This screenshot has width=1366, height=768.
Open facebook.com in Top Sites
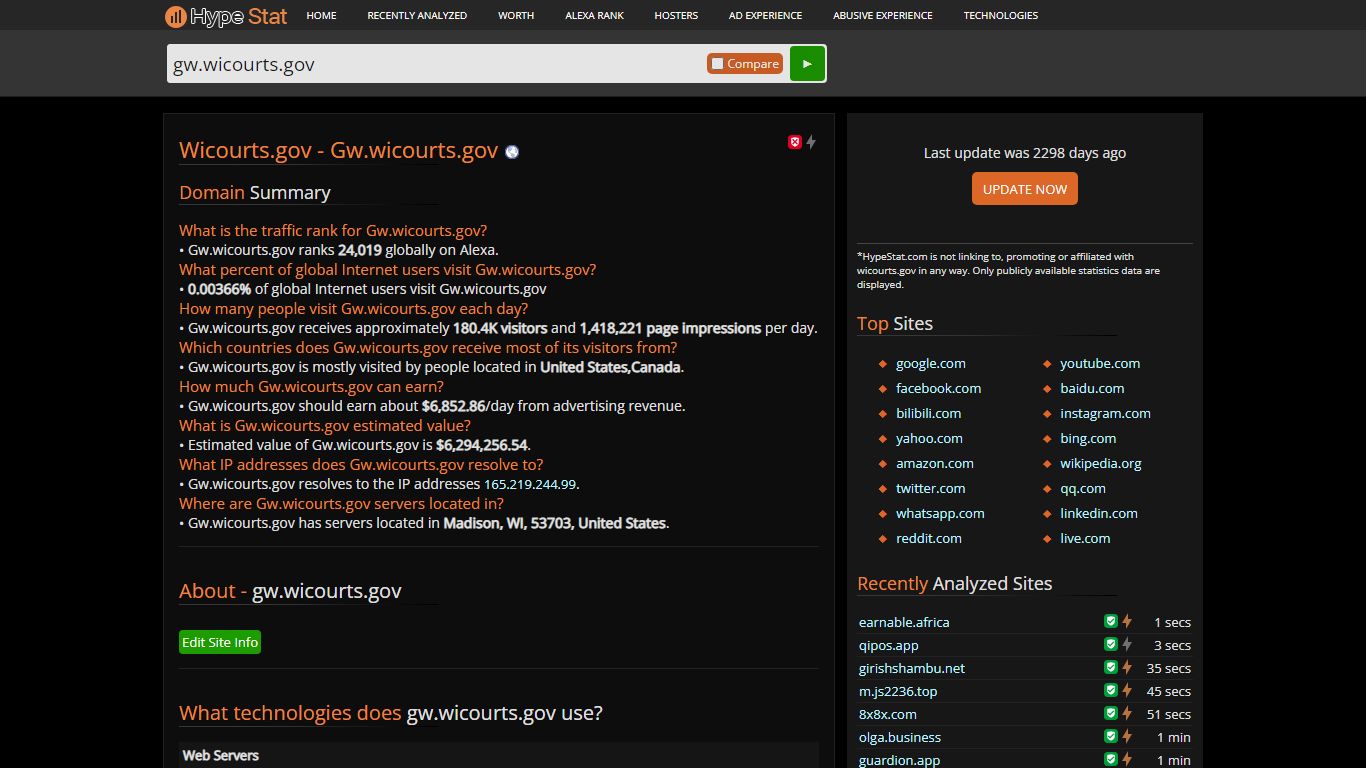click(938, 388)
